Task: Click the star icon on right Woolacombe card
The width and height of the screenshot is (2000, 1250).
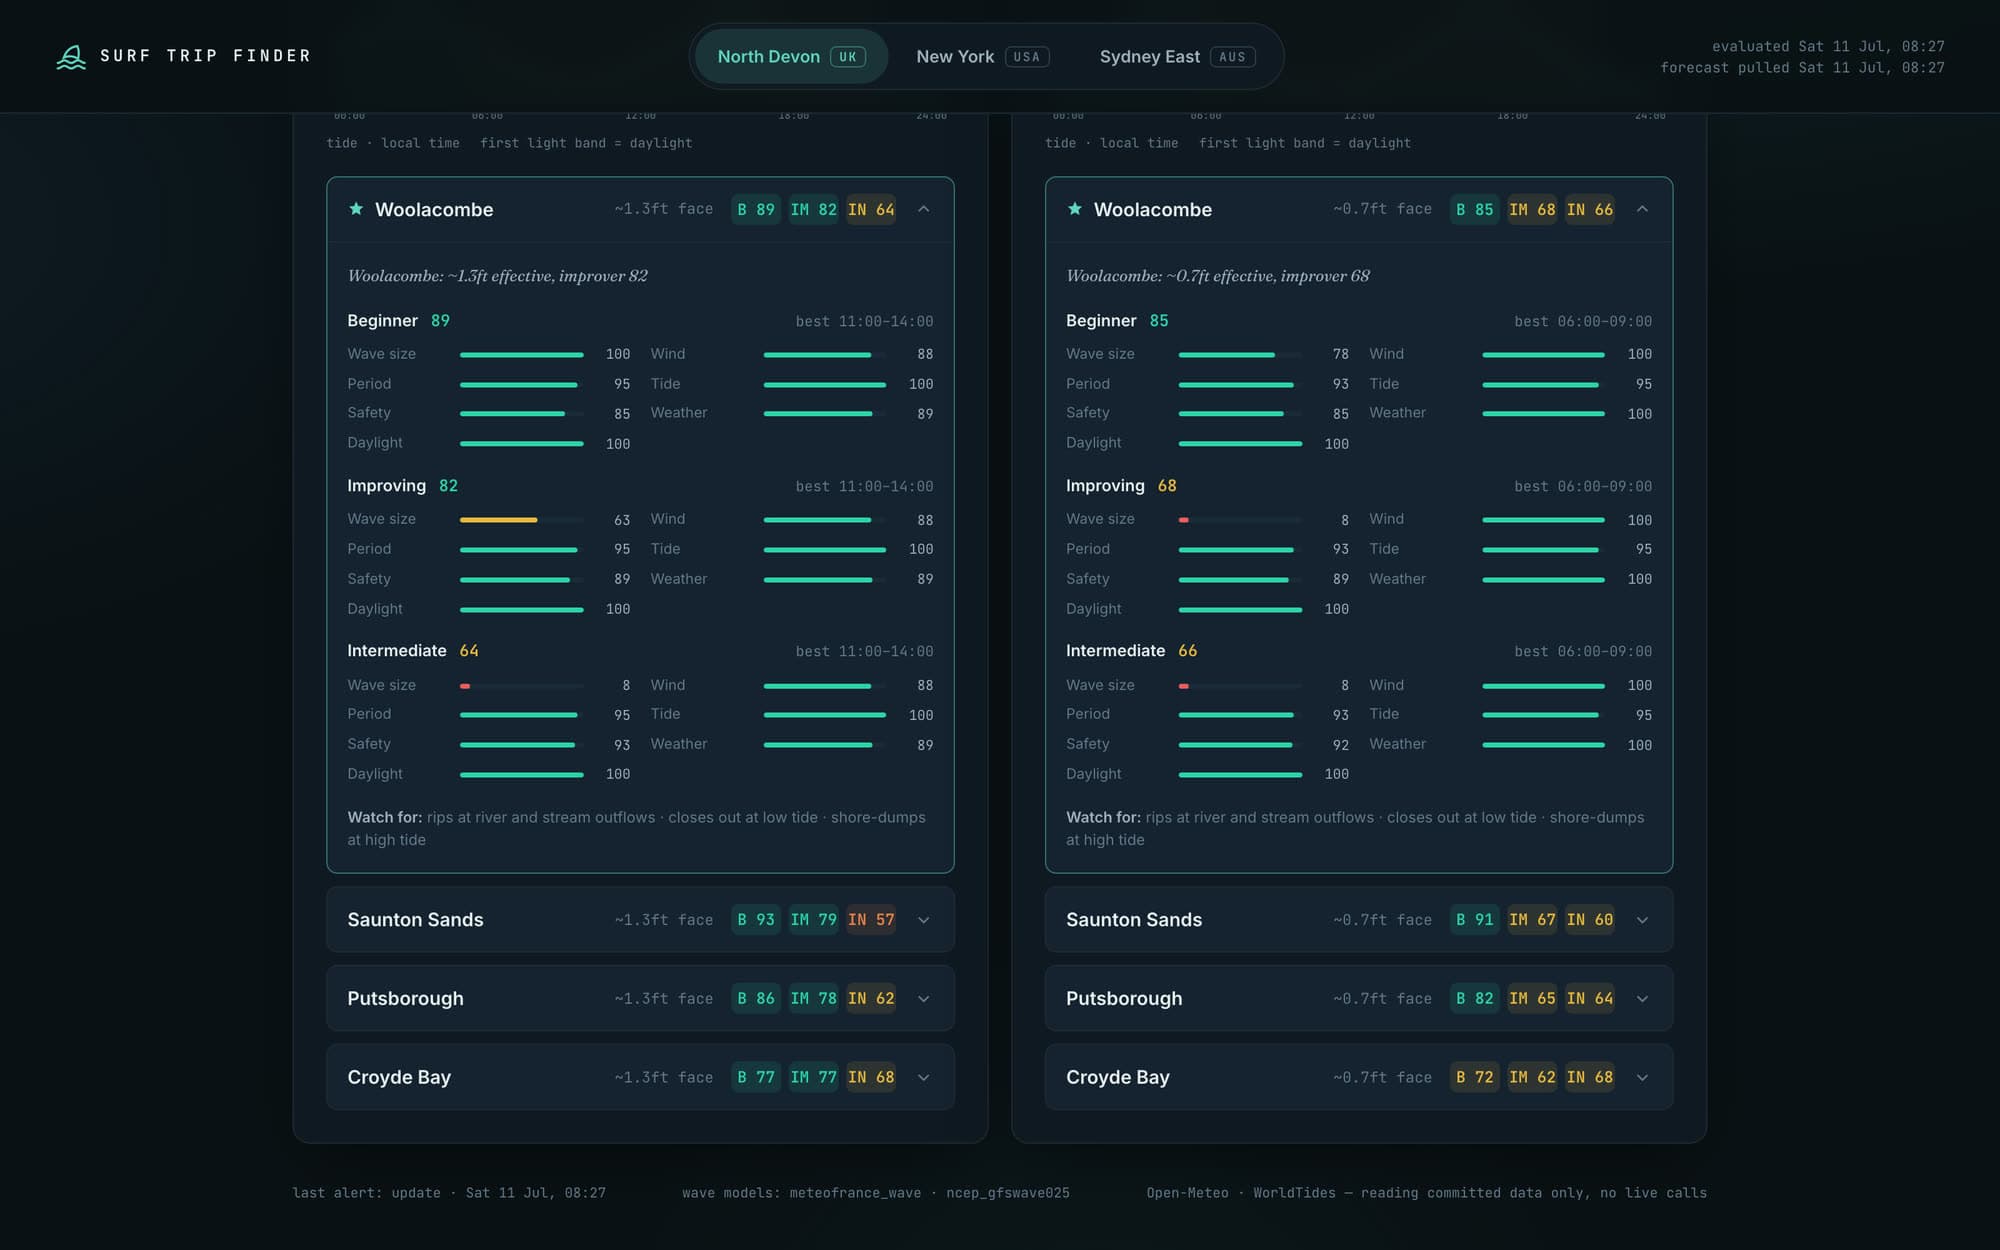Action: [x=1075, y=209]
